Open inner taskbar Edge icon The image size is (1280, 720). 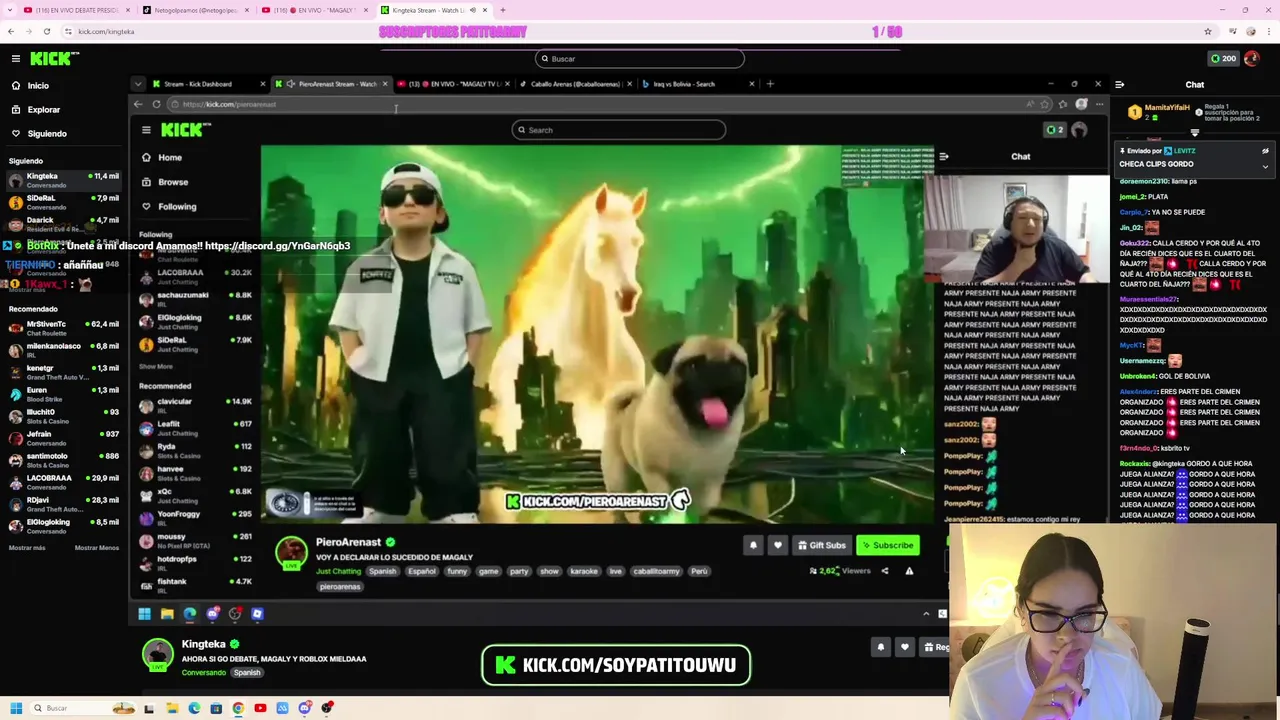click(190, 614)
